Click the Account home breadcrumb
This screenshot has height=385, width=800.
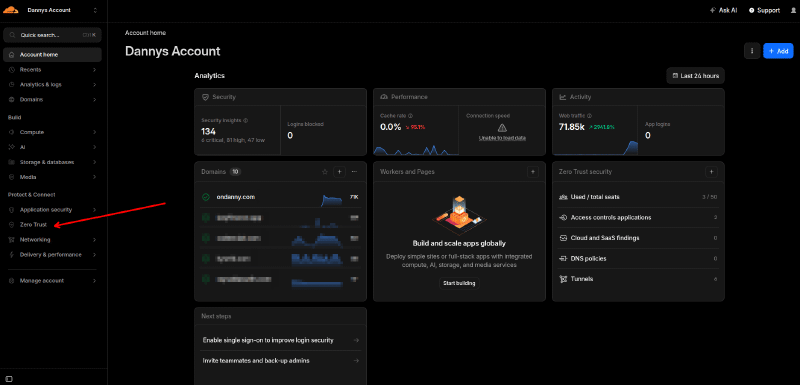[x=145, y=33]
